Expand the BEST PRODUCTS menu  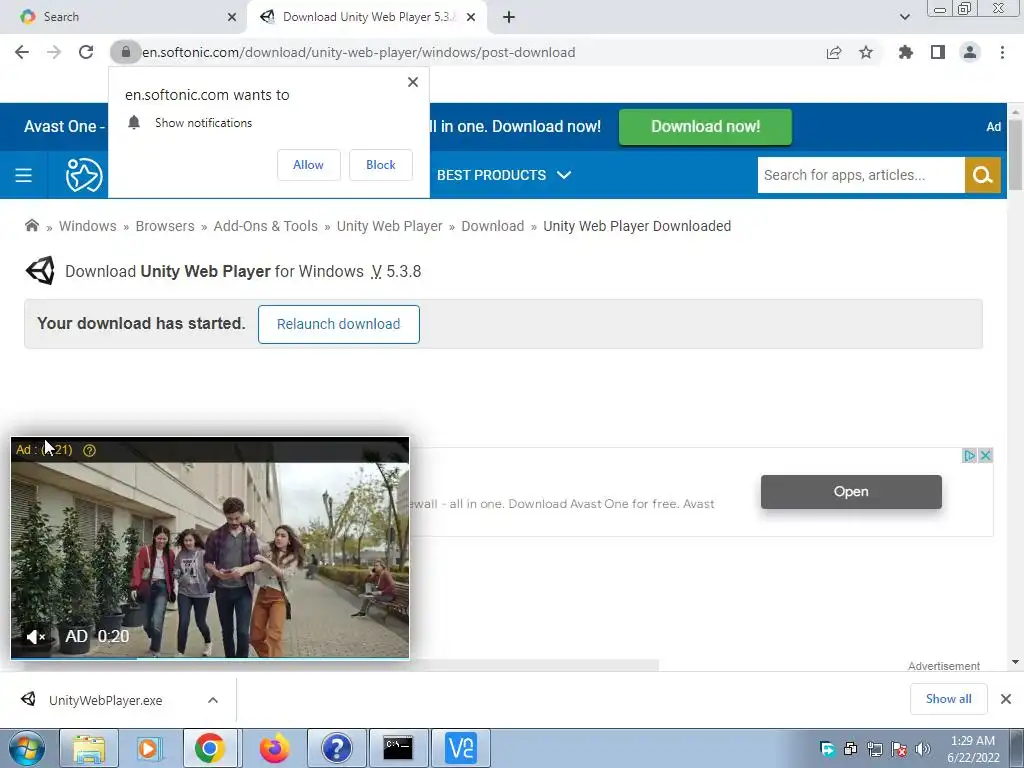504,175
